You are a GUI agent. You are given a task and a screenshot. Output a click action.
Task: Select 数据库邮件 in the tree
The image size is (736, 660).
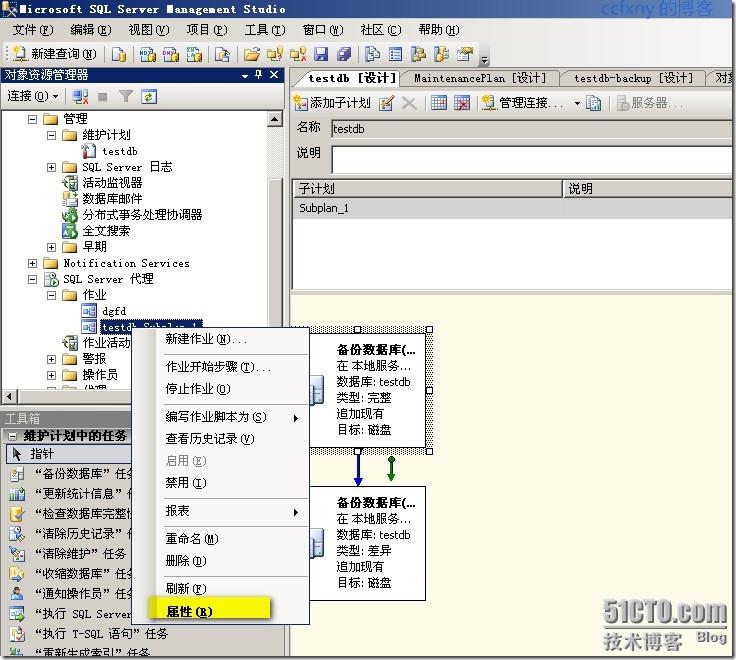(112, 199)
